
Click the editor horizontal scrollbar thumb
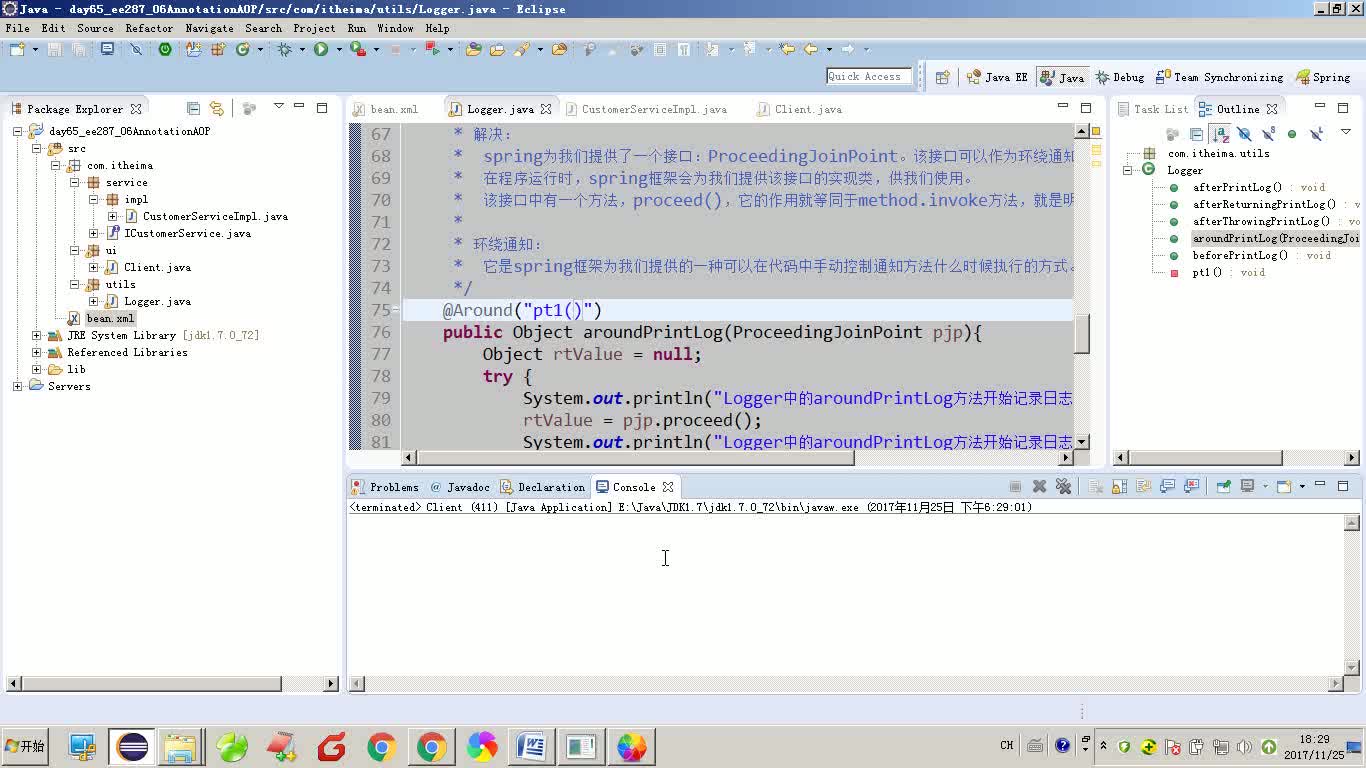click(635, 458)
